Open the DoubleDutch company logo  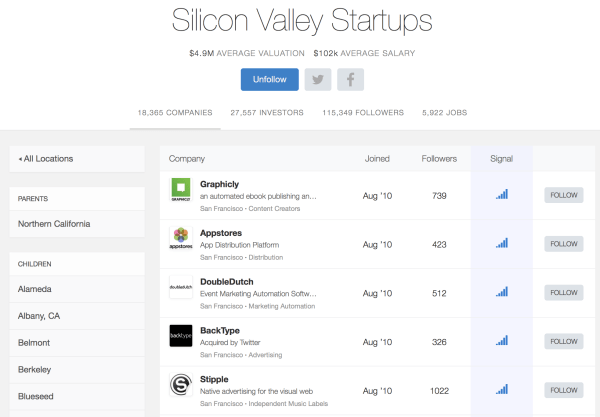(181, 287)
